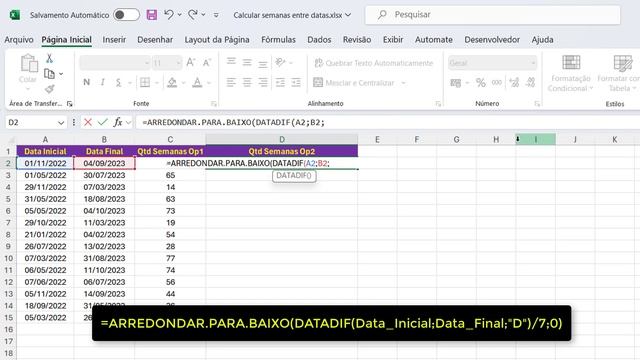Viewport: 640px width, 360px height.
Task: Click the Cut scissors icon
Action: click(x=49, y=59)
